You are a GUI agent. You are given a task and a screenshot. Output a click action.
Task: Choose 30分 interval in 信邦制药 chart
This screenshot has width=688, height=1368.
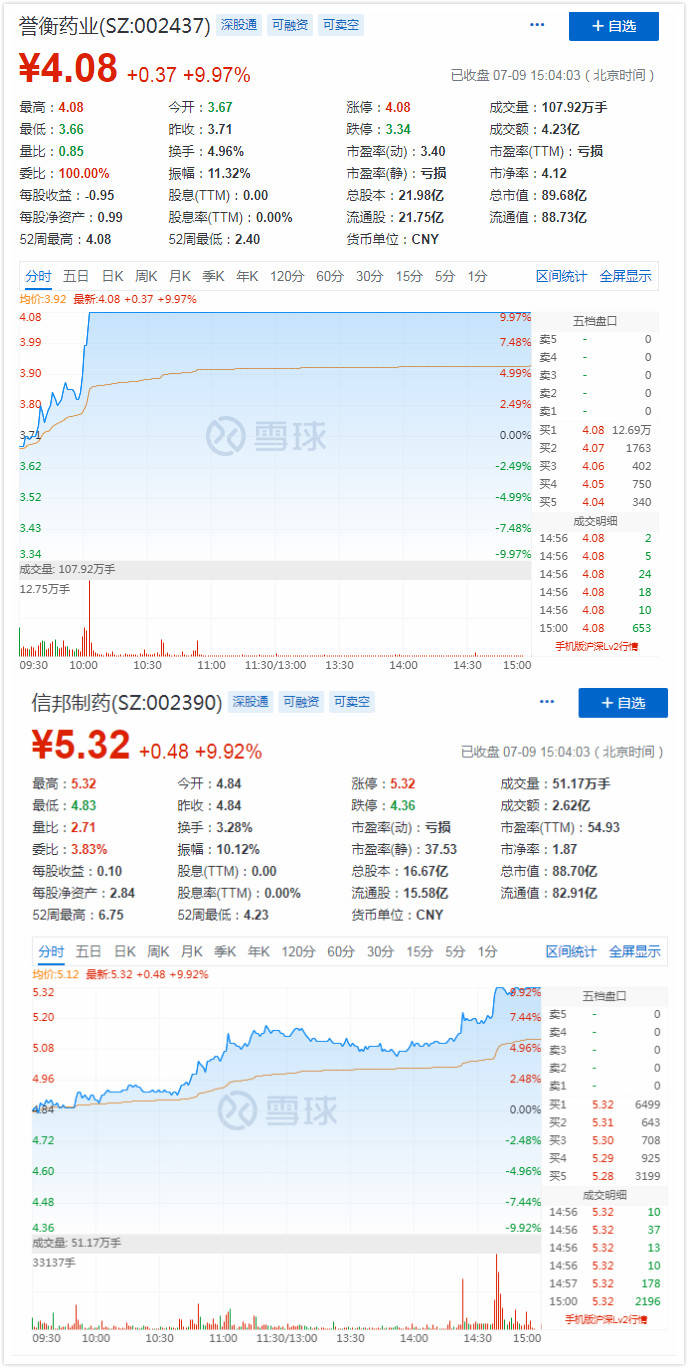coord(380,951)
